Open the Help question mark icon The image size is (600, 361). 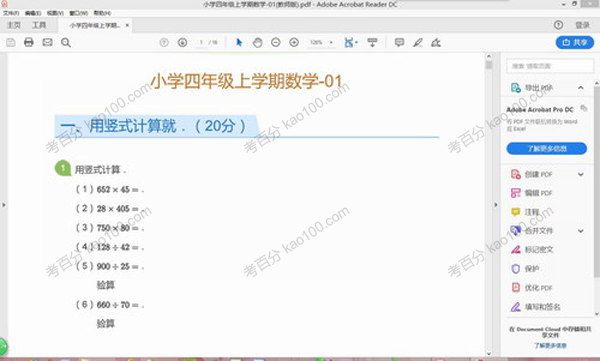558,25
